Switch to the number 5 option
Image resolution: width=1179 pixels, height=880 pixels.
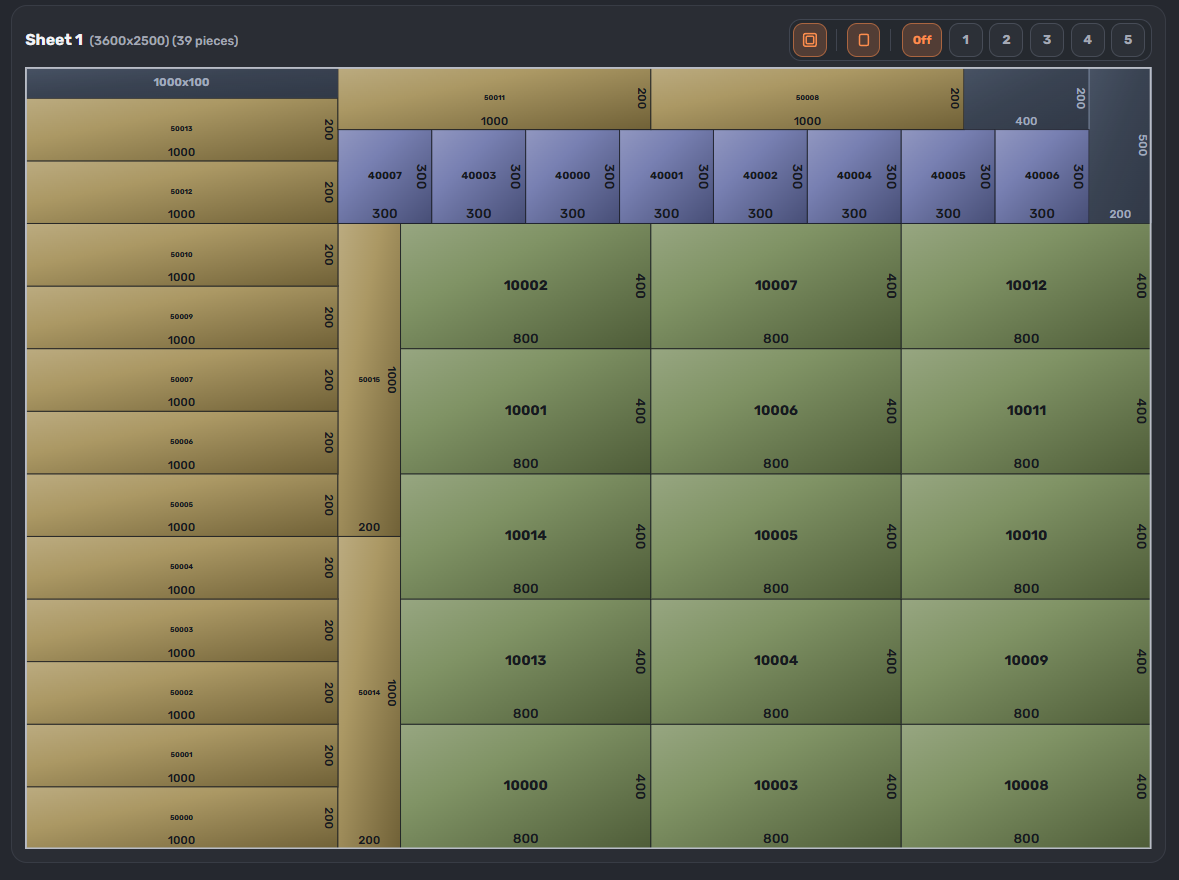coord(1127,40)
